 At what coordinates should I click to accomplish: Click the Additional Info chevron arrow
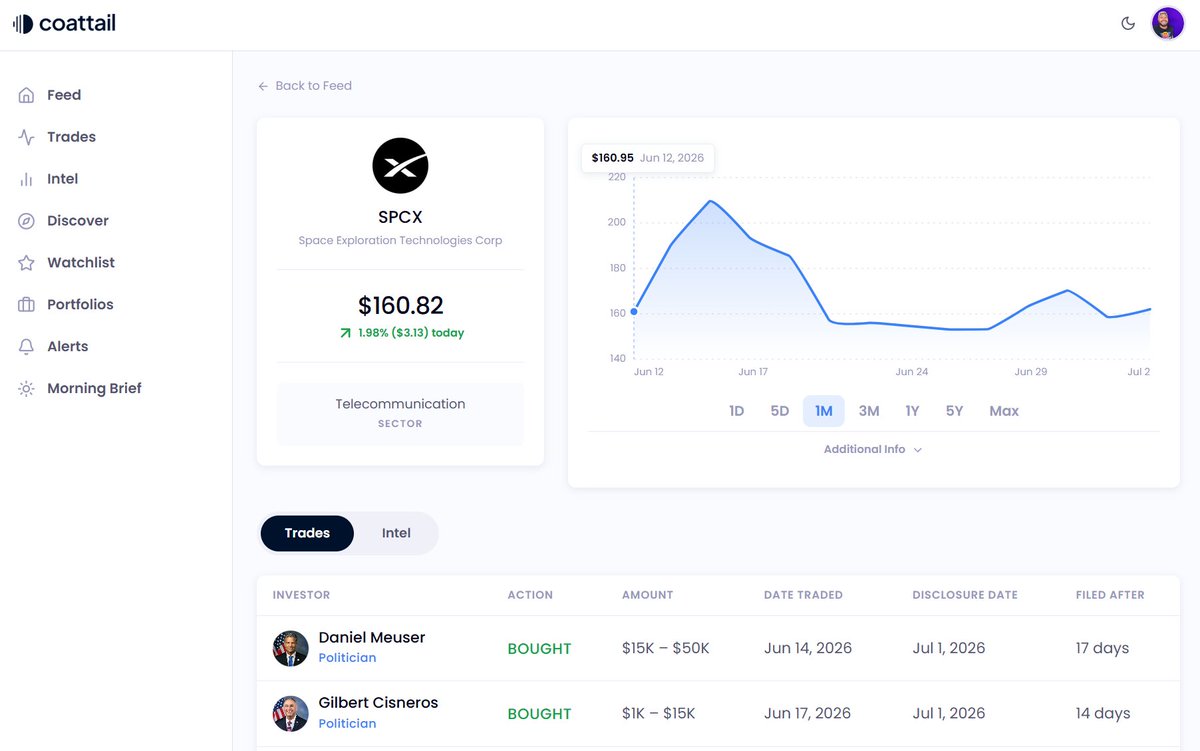pyautogui.click(x=918, y=450)
